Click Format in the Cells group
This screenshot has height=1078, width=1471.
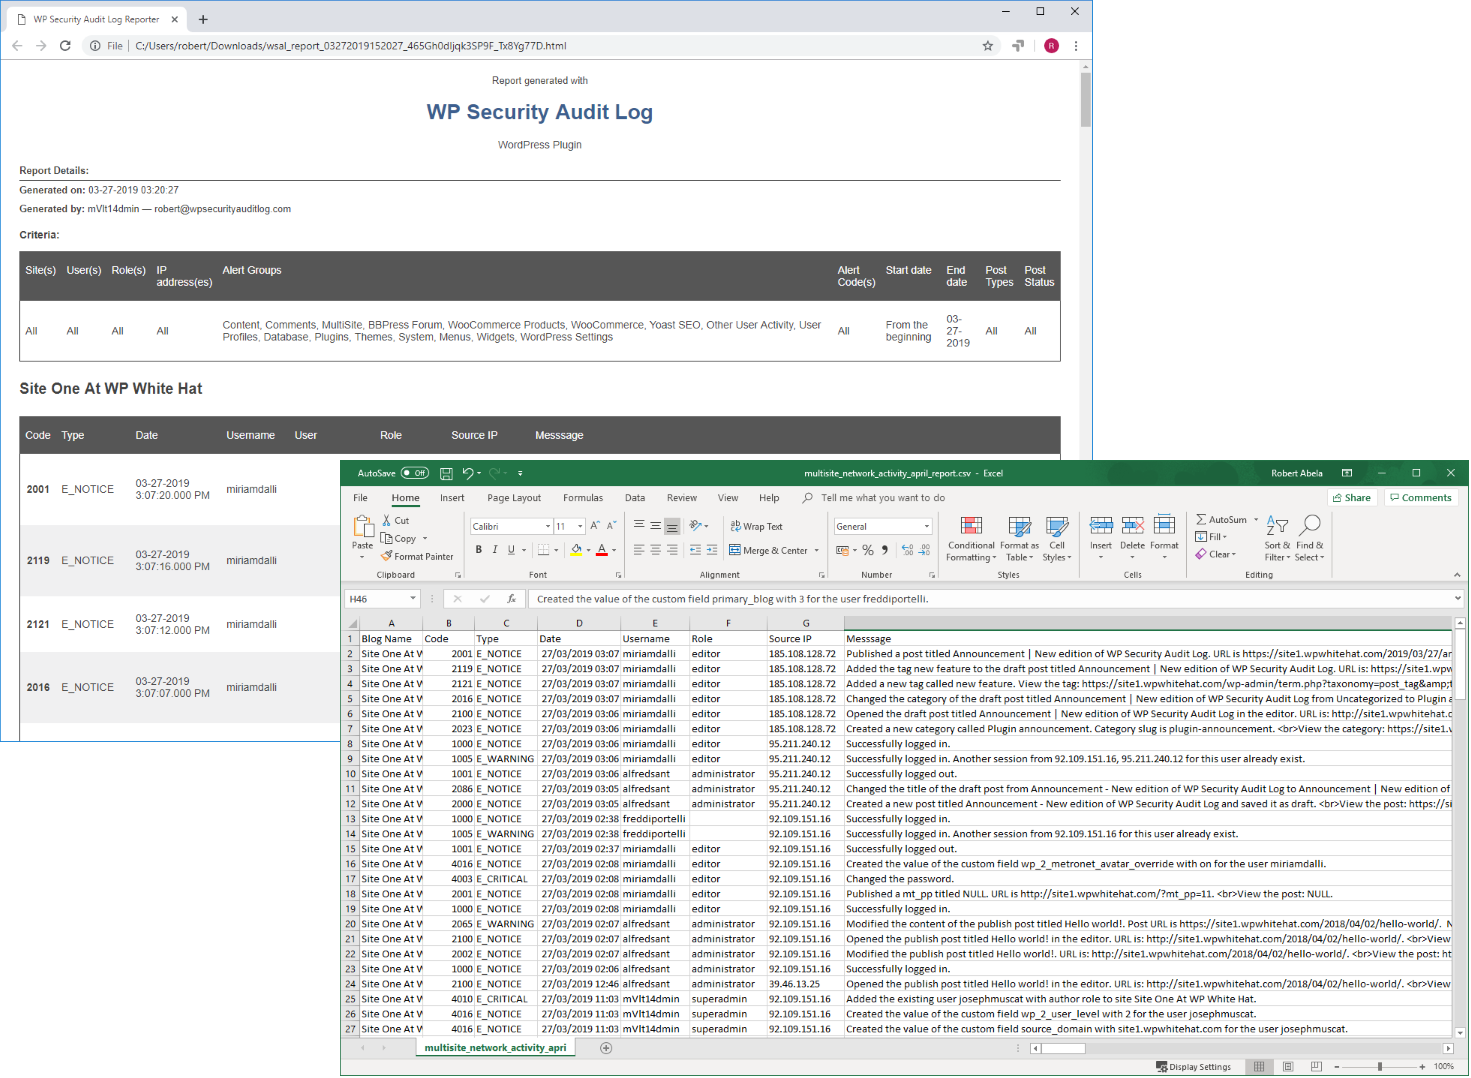1165,533
